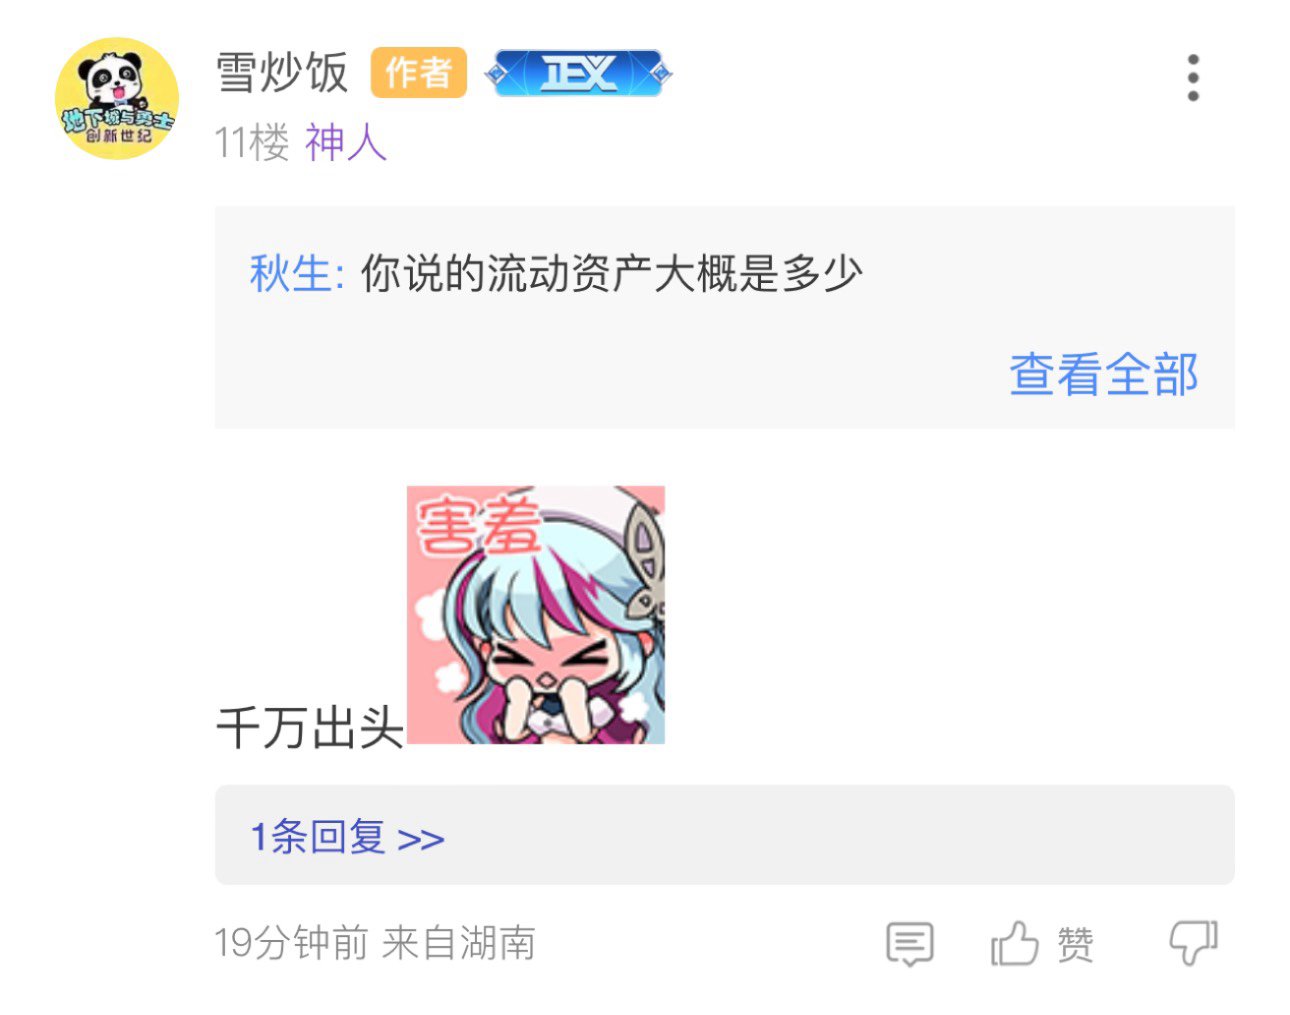Tap the orange 作者 author badge
1290x1015 pixels.
pos(419,72)
